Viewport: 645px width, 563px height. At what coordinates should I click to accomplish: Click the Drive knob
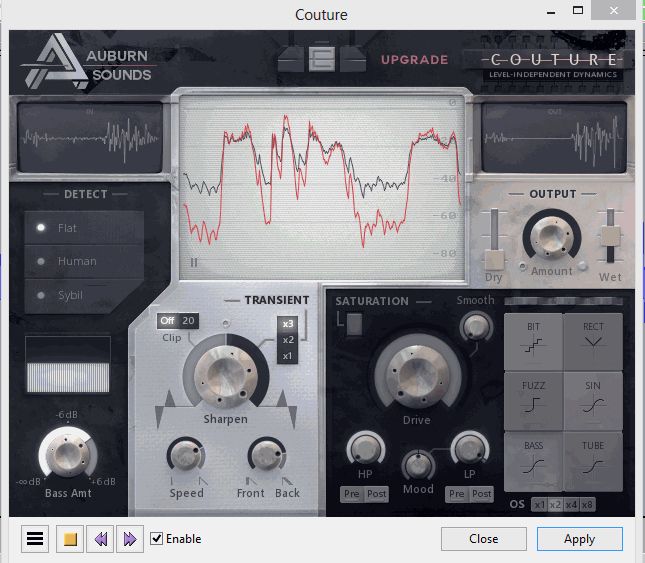[417, 376]
